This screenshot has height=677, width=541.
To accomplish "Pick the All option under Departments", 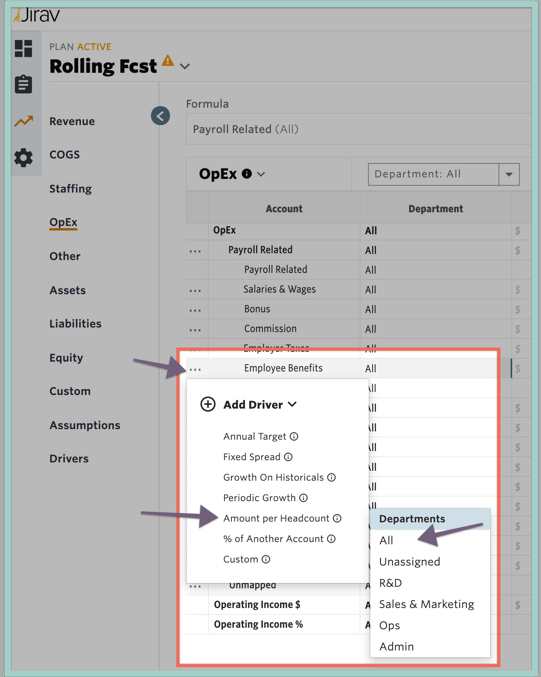I will pyautogui.click(x=386, y=541).
